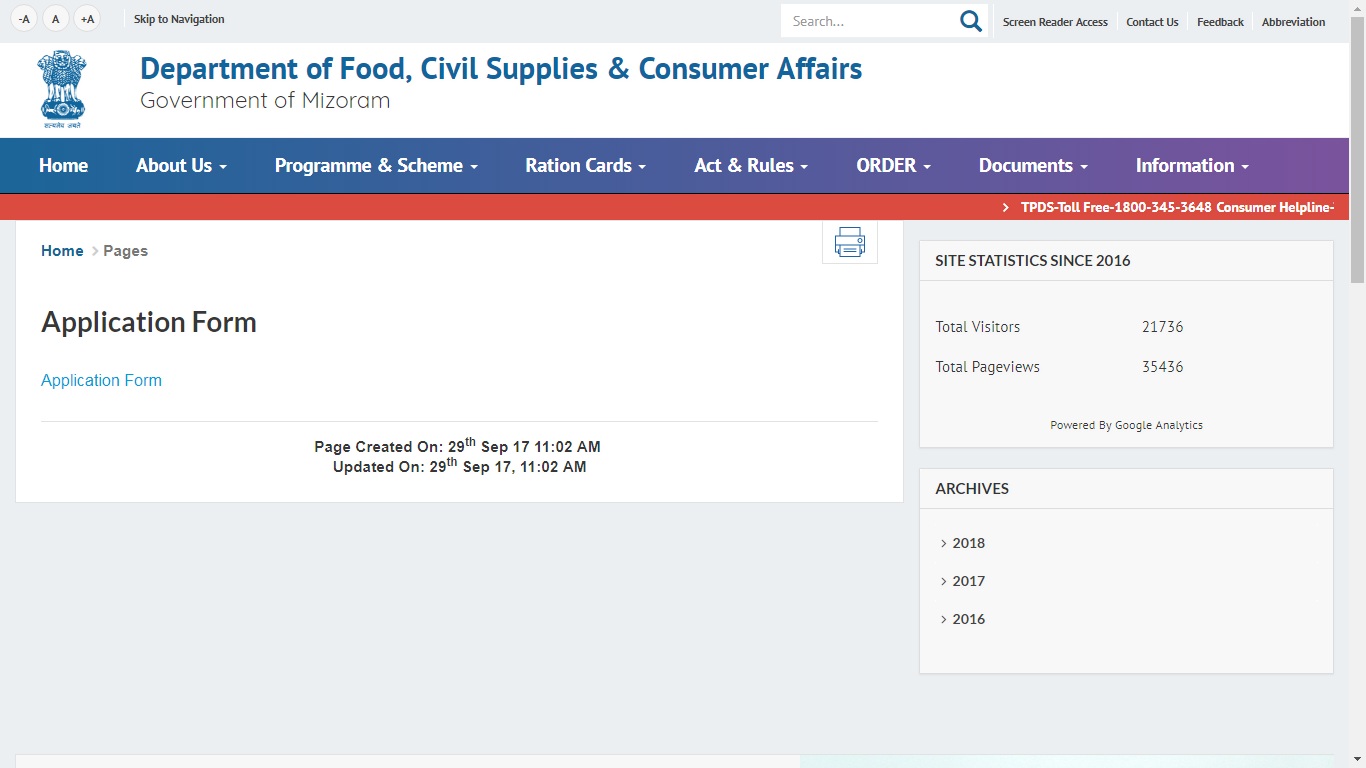Expand the 2017 archives section
This screenshot has height=768, width=1366.
click(967, 581)
